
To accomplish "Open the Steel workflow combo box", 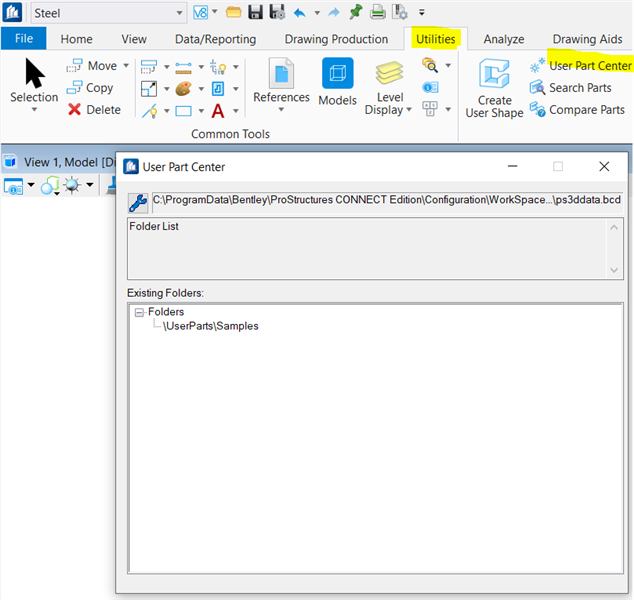I will tap(108, 13).
